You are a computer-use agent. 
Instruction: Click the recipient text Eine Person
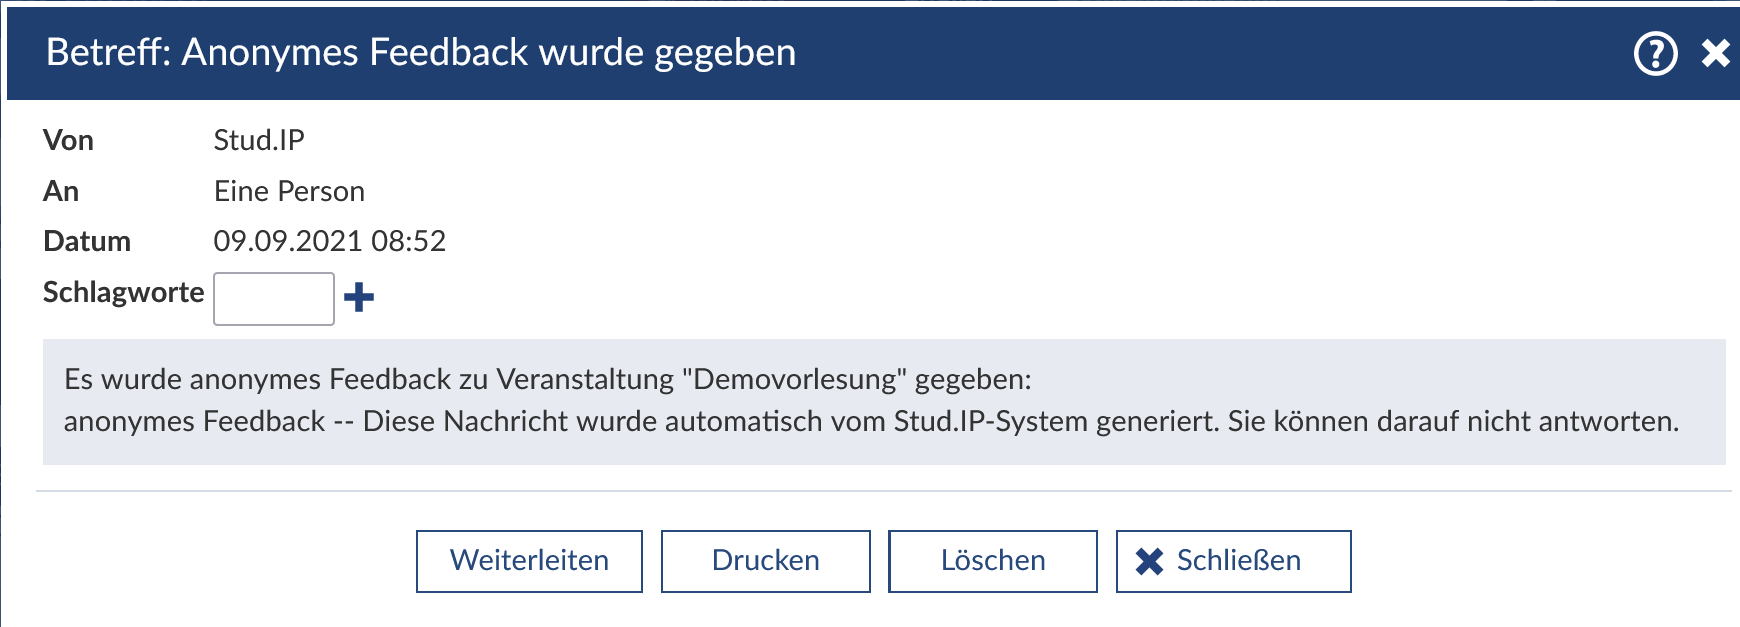coord(289,191)
